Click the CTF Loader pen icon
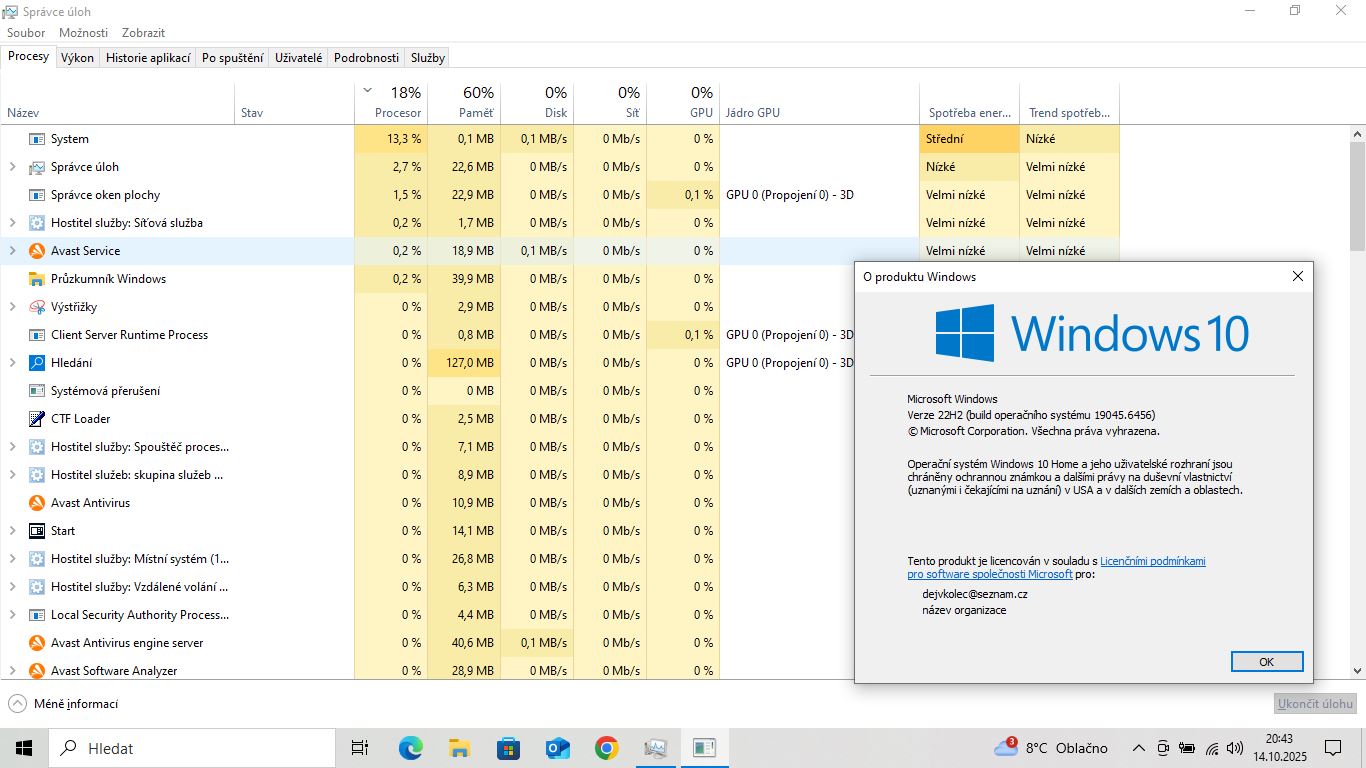Screen dimensions: 1366x768 [37, 419]
